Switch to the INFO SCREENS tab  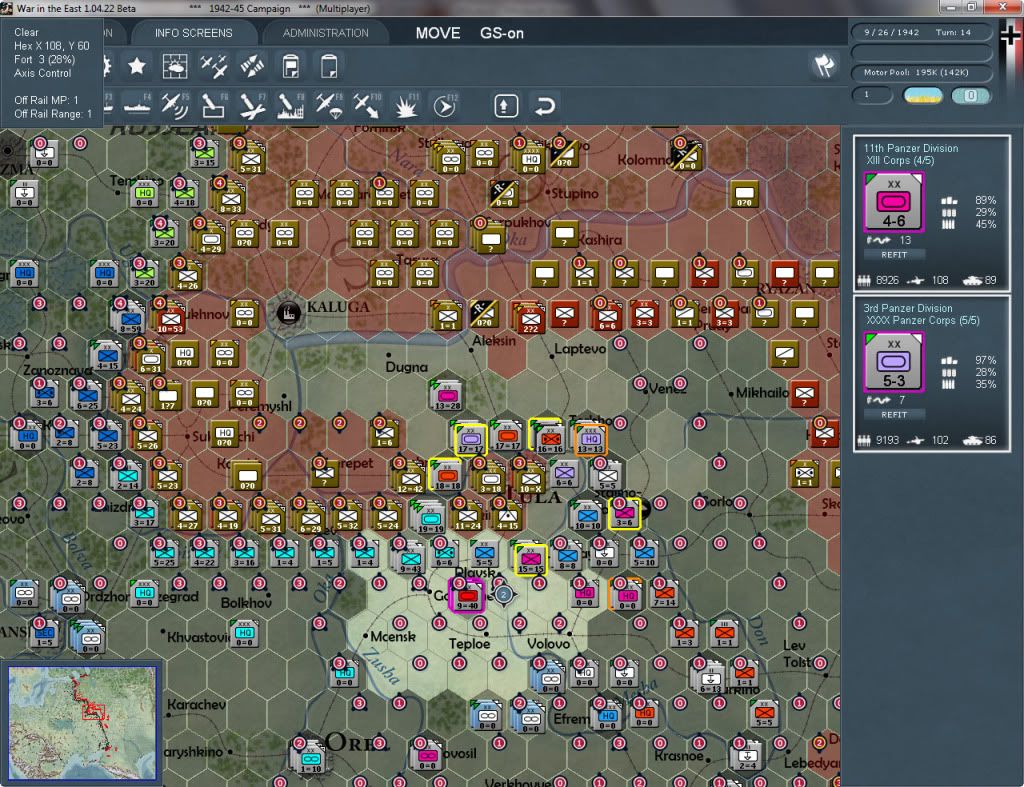[193, 33]
